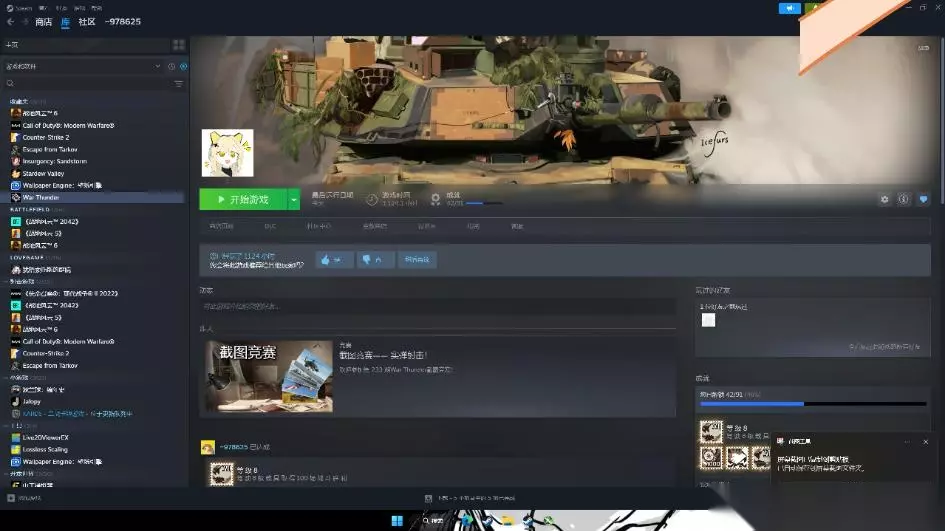
Task: Click the thumbs up recommend button
Action: point(334,260)
